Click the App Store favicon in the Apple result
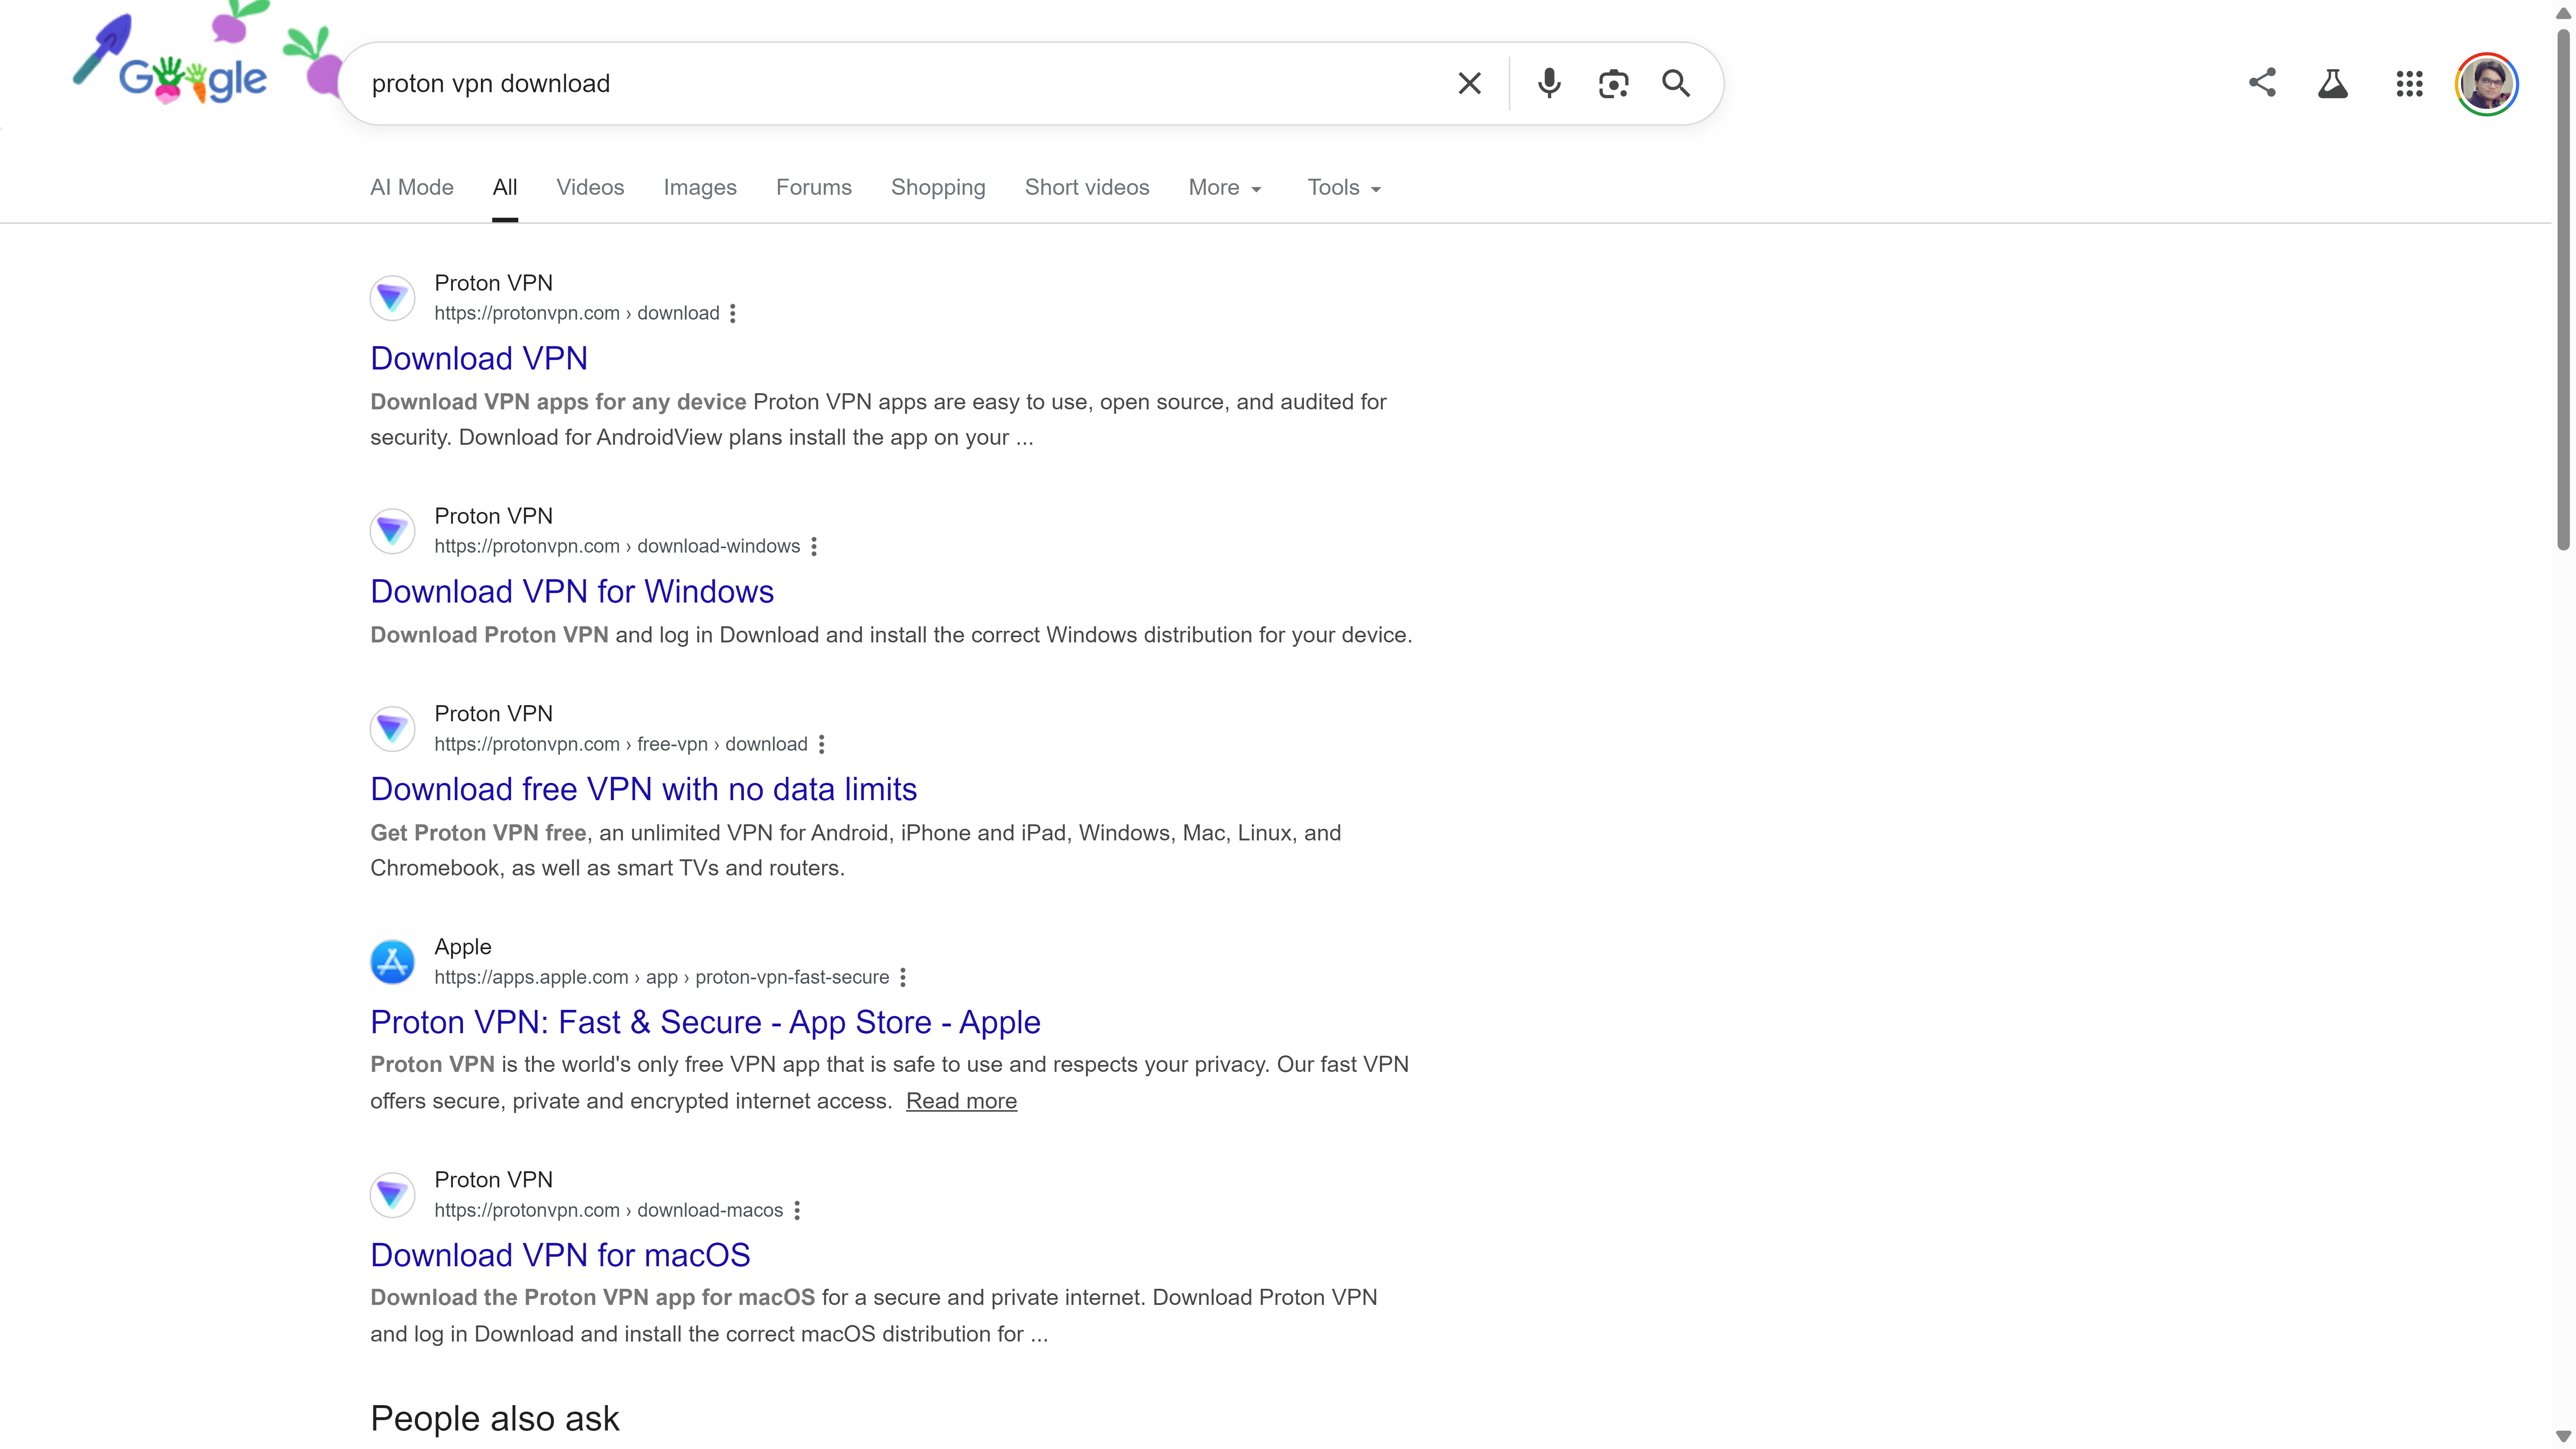Viewport: 2576px width, 1449px height. point(392,962)
